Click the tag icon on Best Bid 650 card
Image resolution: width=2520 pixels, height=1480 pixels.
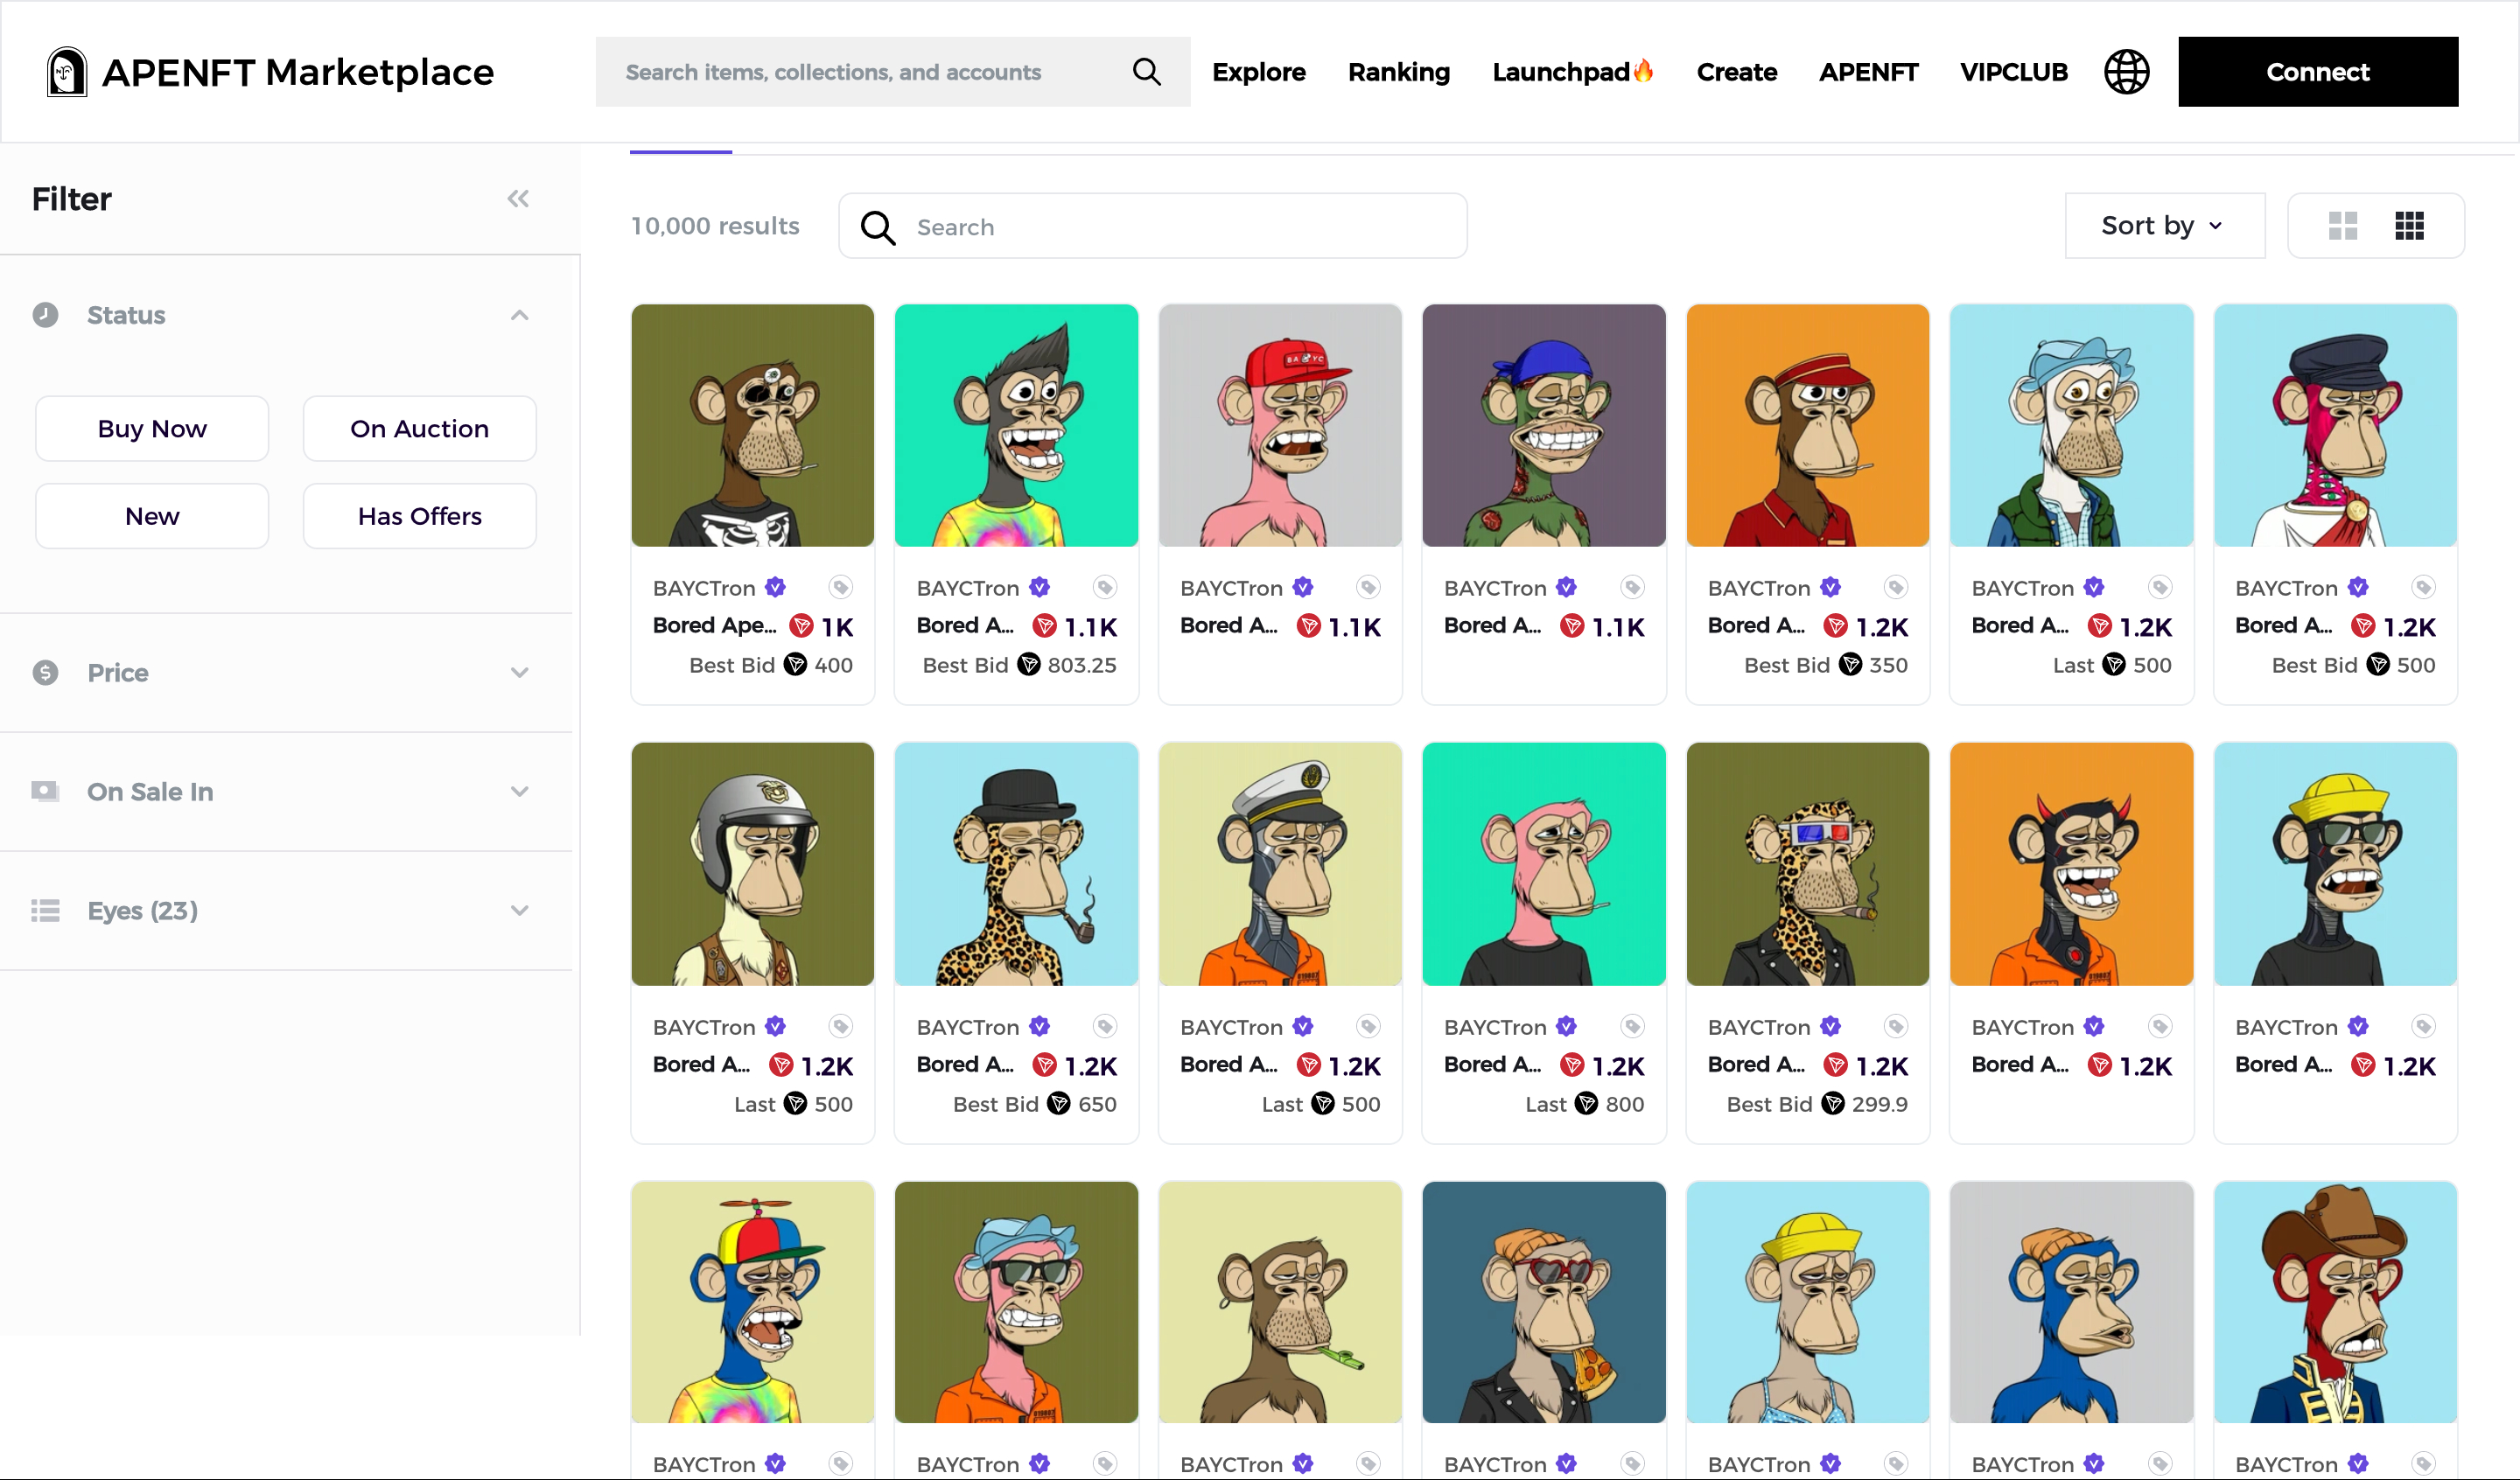tap(1105, 1027)
